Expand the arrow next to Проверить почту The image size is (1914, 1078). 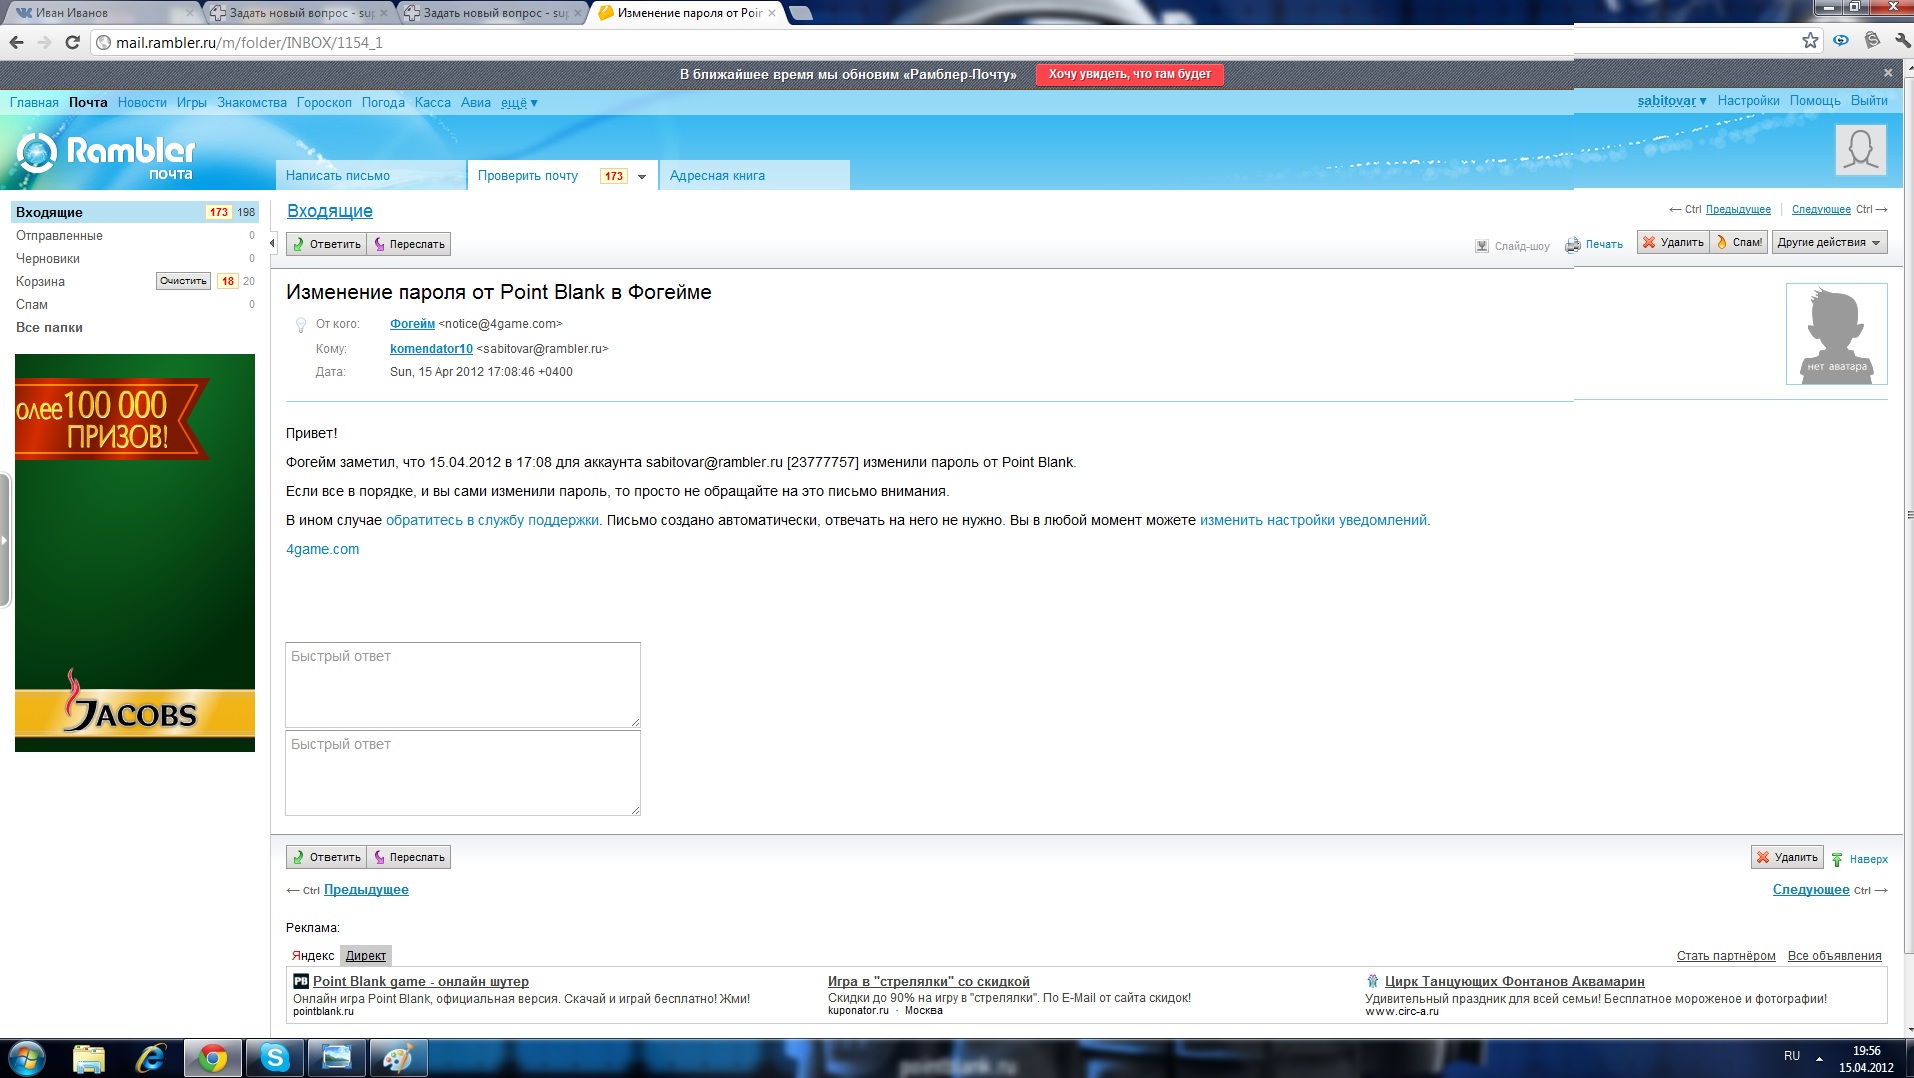coord(642,176)
